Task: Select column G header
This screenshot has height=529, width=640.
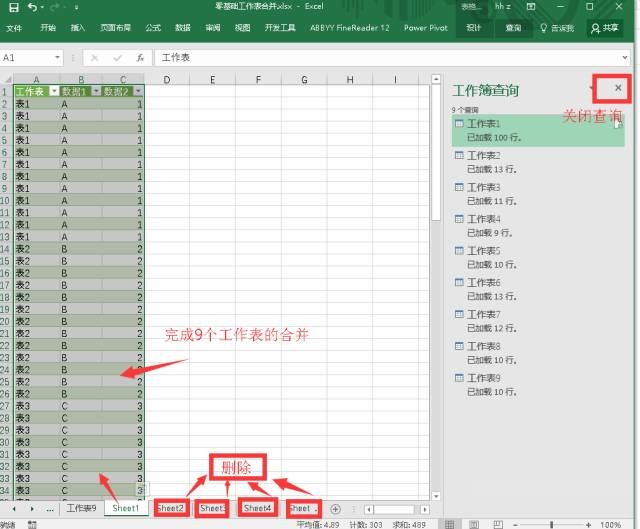Action: [x=304, y=80]
